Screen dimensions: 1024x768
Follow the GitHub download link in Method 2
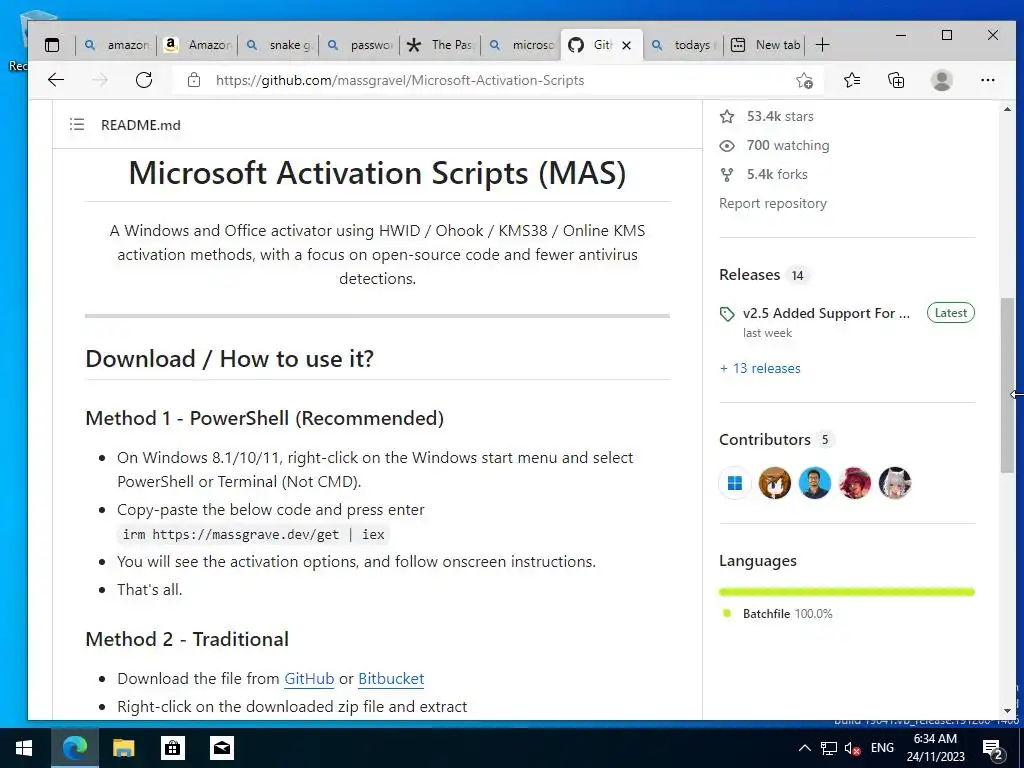point(309,679)
